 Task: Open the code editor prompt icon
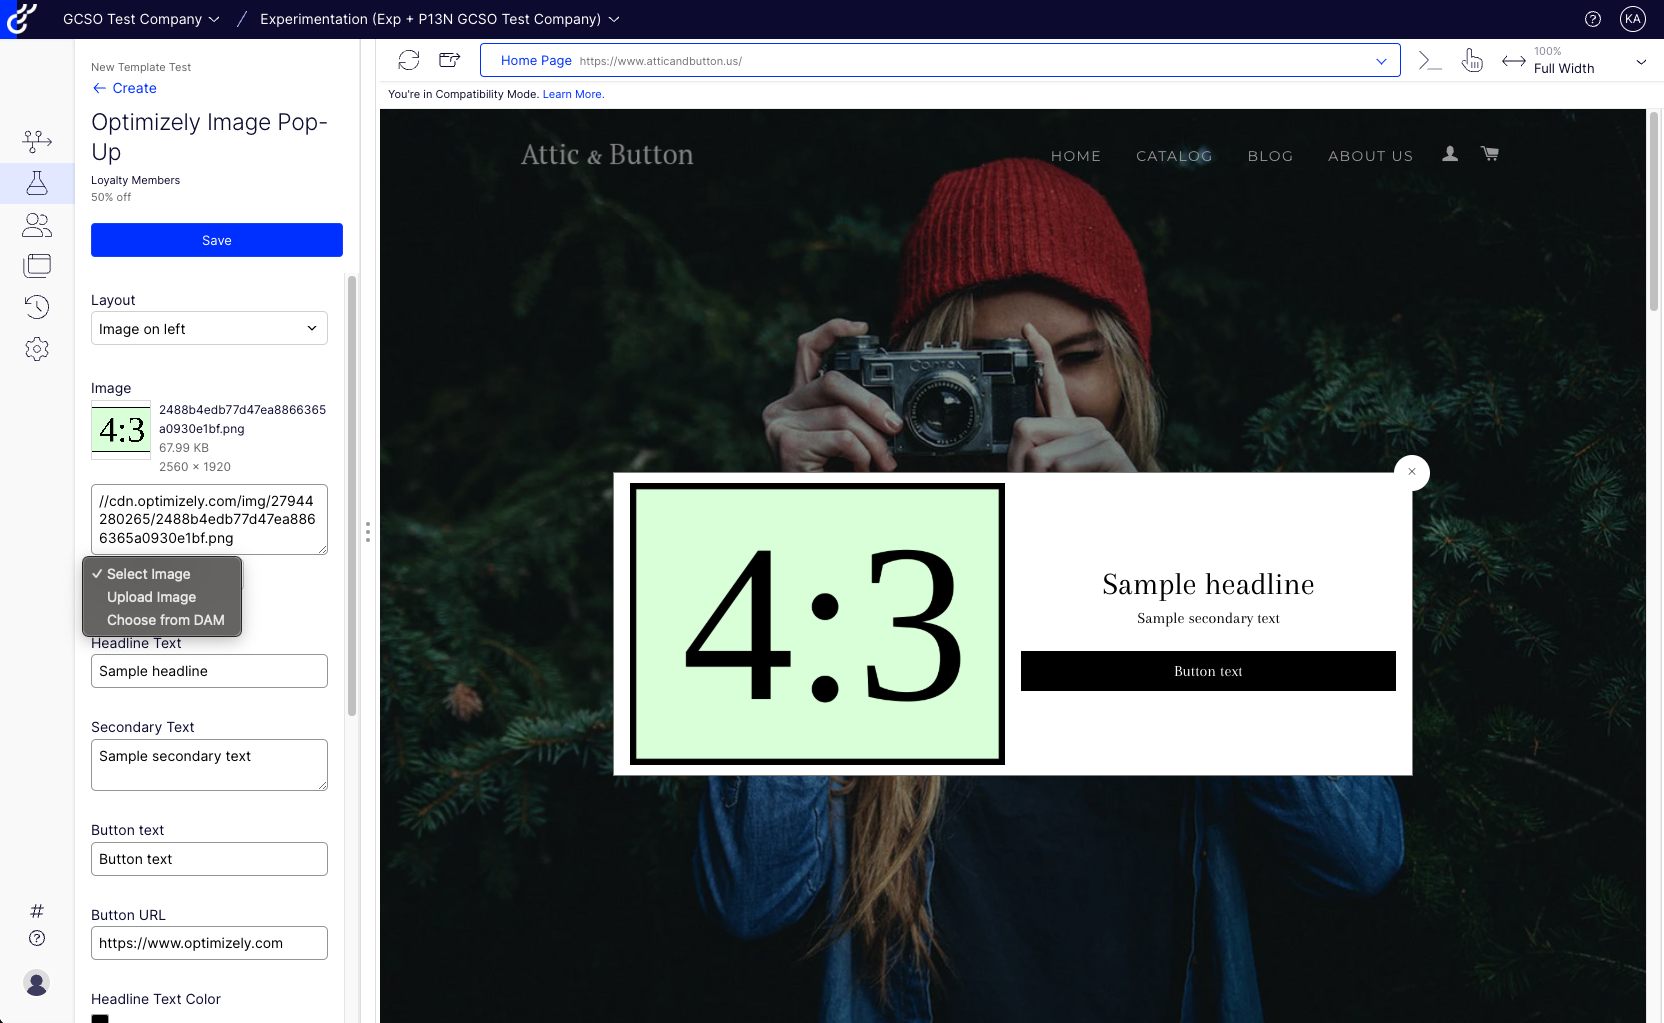(1430, 61)
